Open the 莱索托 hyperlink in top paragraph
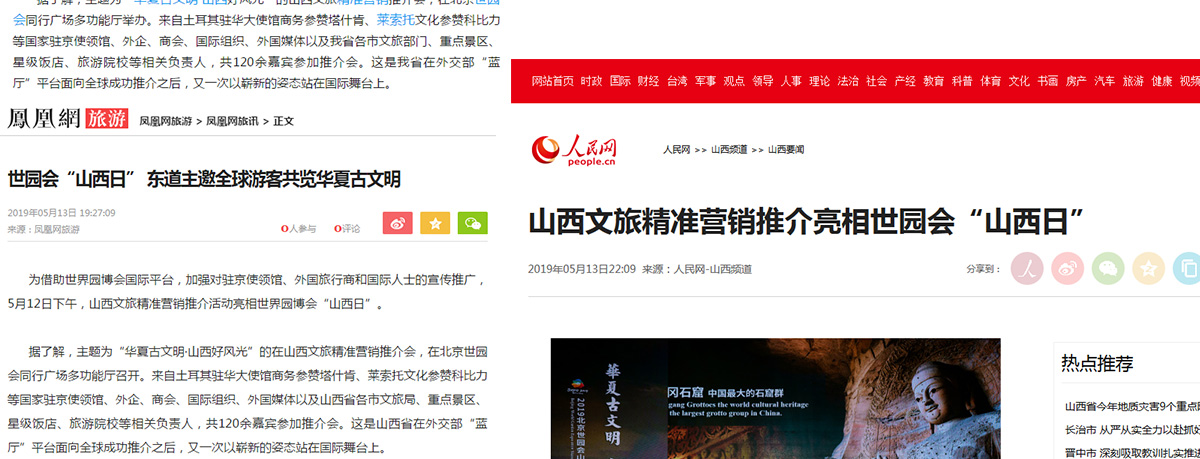Viewport: 1200px width, 459px height. (394, 19)
